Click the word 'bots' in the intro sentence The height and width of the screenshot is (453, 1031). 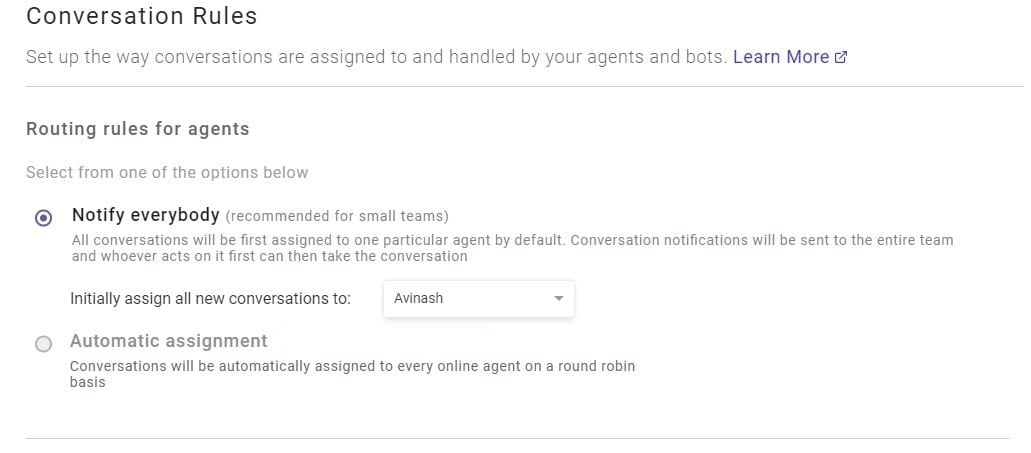[706, 57]
